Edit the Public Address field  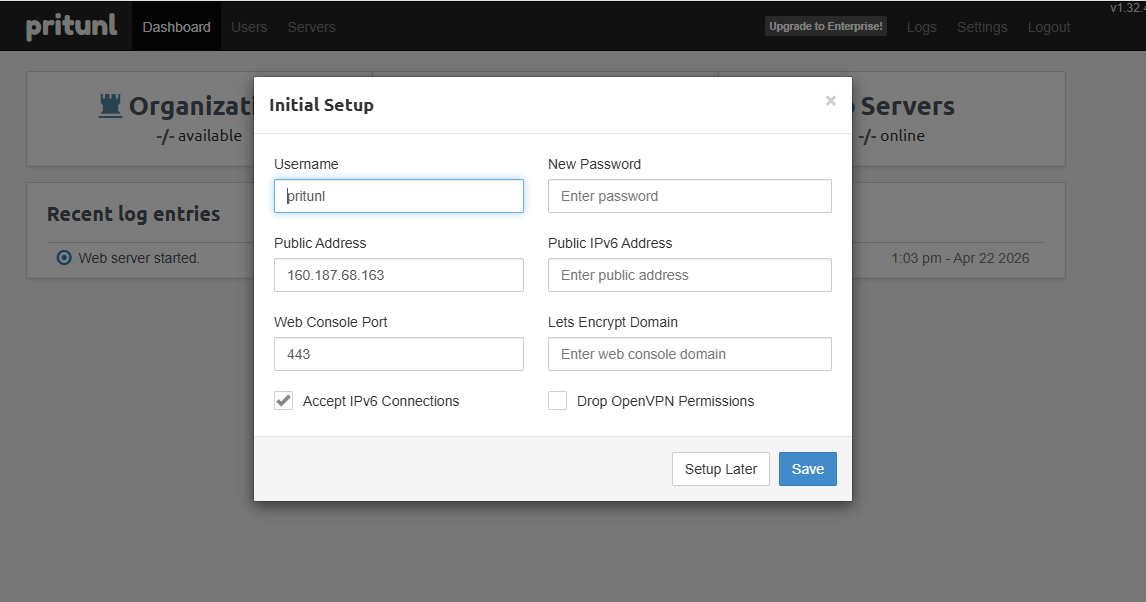(399, 275)
